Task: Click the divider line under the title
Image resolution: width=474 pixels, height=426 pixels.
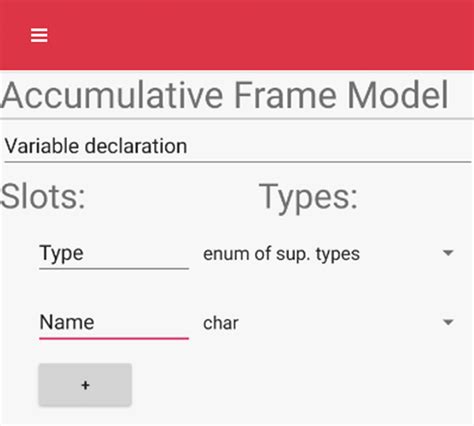Action: 237,118
